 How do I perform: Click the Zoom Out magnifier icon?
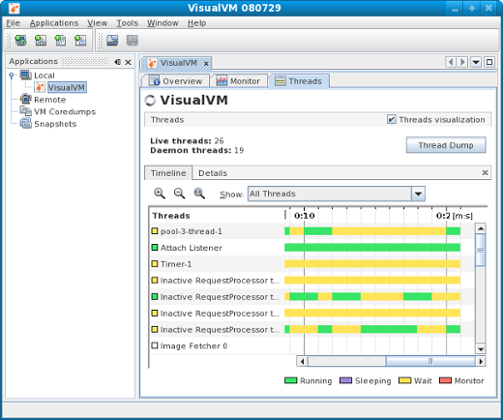pyautogui.click(x=179, y=193)
